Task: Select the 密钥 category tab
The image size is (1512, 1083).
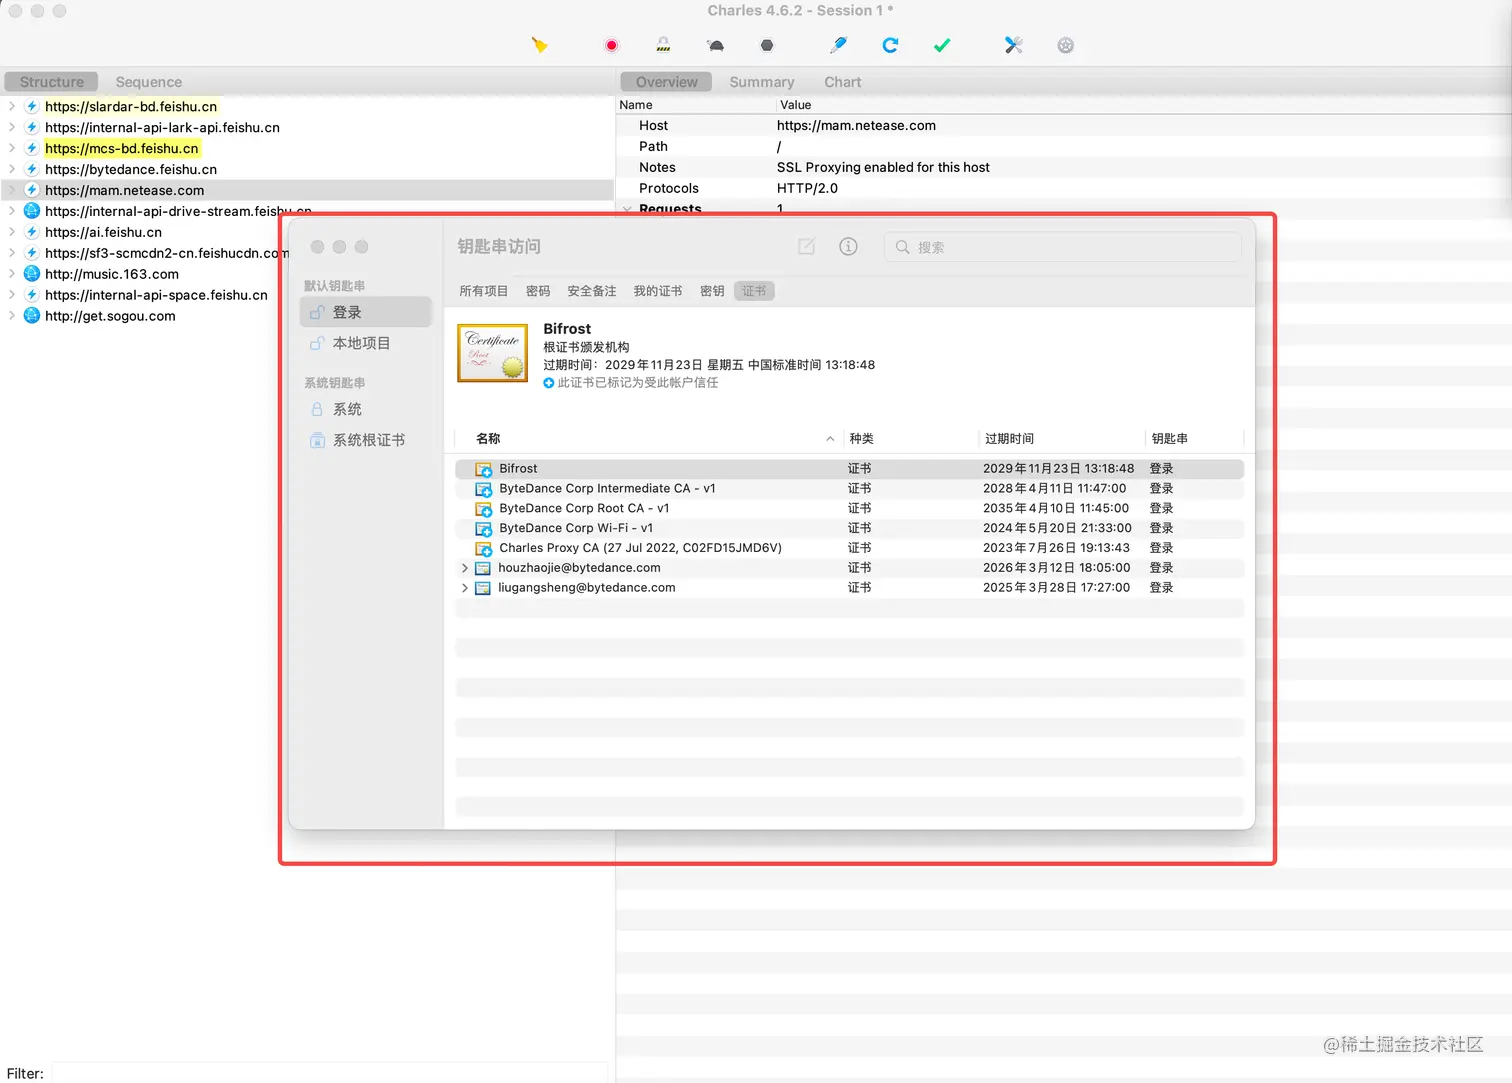Action: click(x=712, y=291)
